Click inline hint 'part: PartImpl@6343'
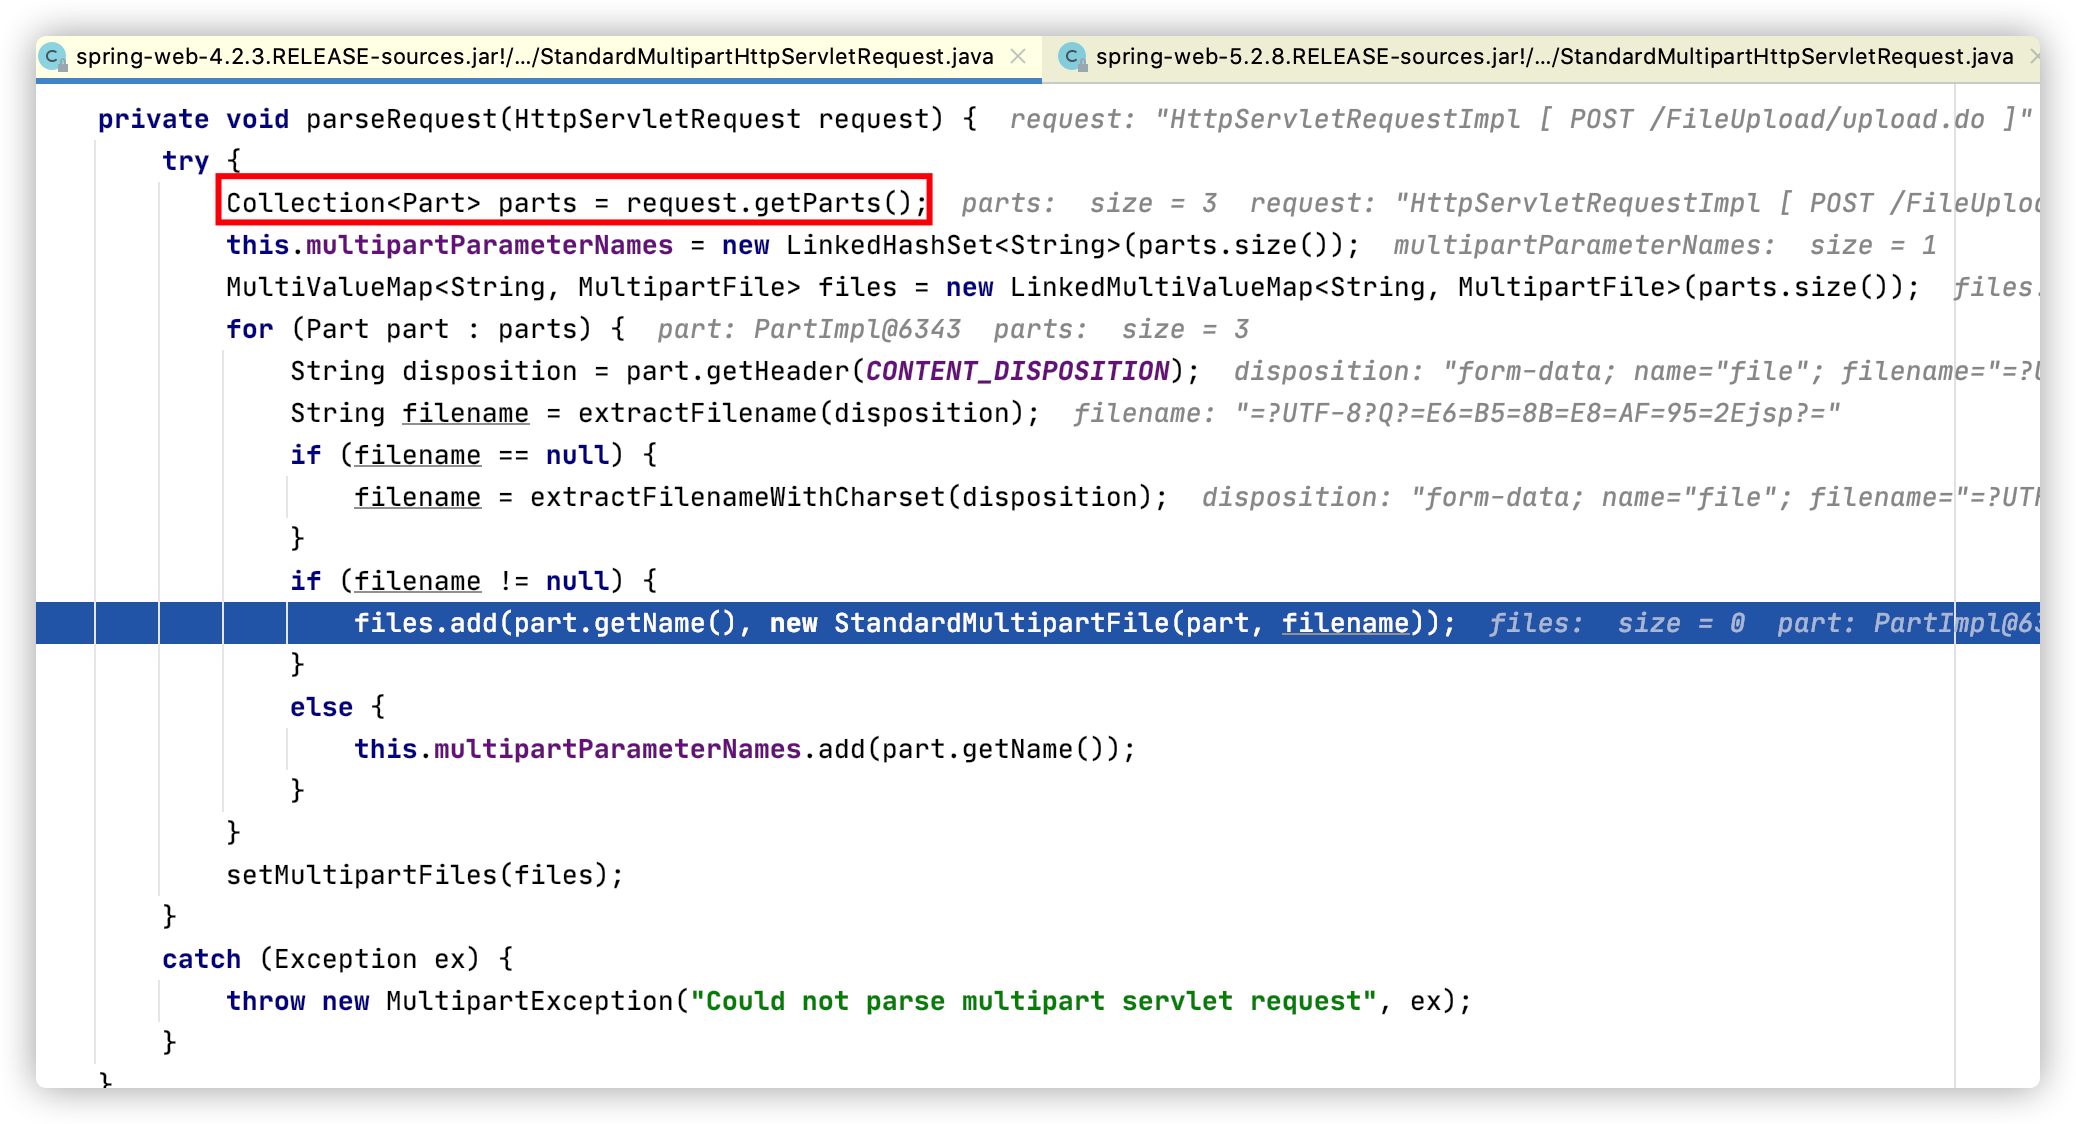The width and height of the screenshot is (2076, 1124). point(809,329)
